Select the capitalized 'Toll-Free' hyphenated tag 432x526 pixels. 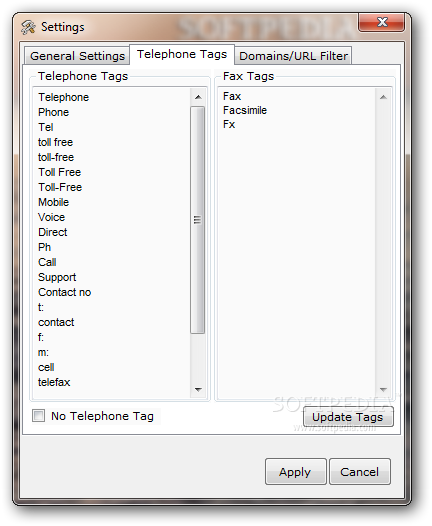click(x=60, y=187)
